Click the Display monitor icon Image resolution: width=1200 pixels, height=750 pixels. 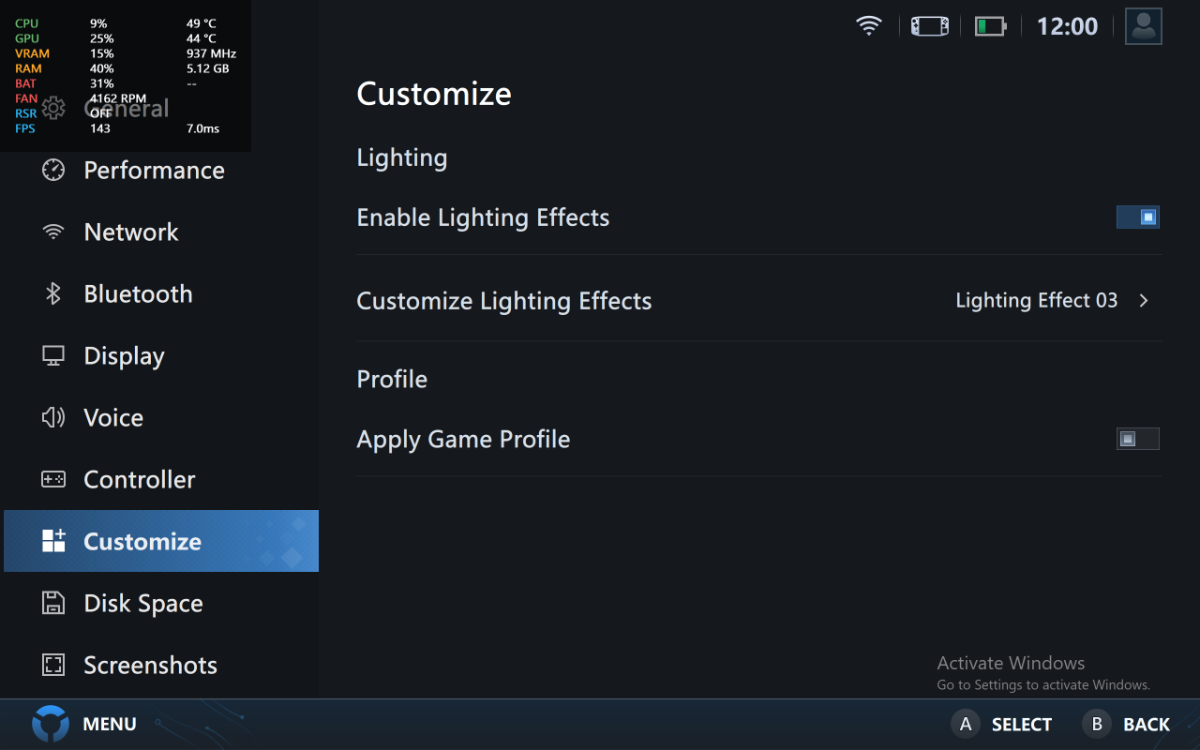pyautogui.click(x=53, y=356)
